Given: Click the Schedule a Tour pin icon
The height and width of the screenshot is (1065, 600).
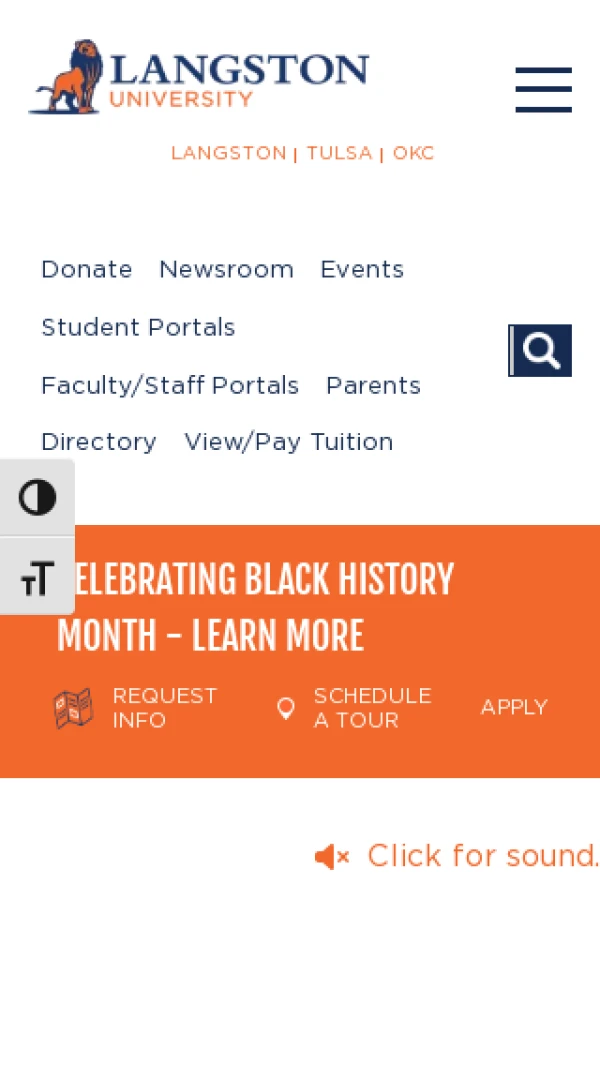Looking at the screenshot, I should point(286,708).
